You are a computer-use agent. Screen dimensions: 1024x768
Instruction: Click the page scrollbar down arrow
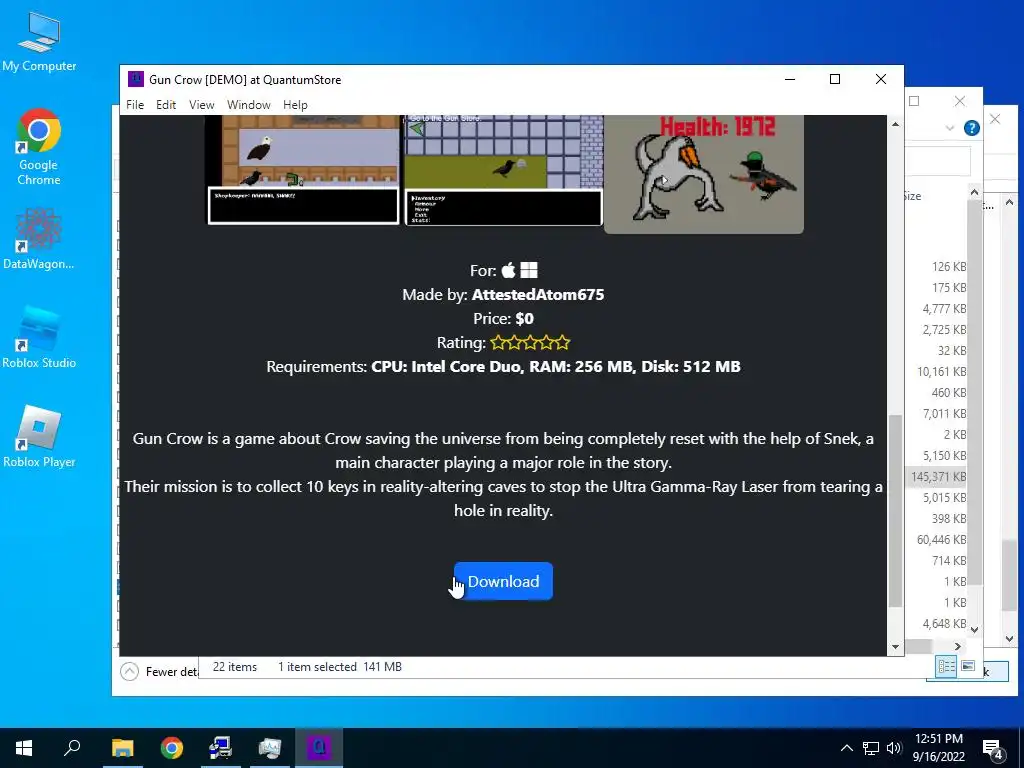[895, 647]
